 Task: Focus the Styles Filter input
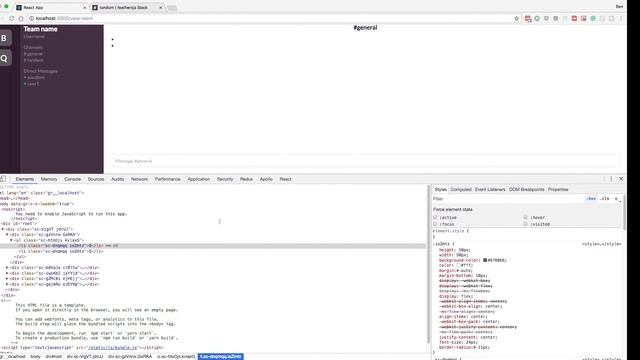click(x=508, y=199)
